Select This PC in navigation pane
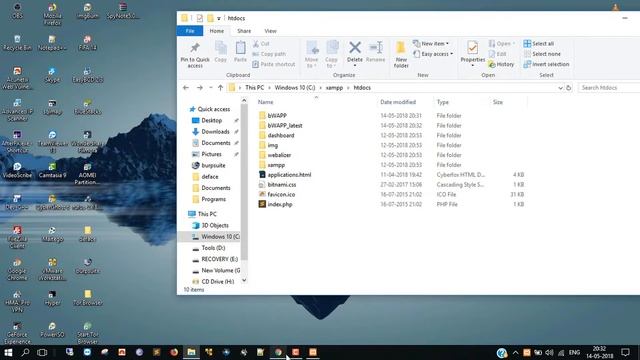This screenshot has height=360, width=640. pyautogui.click(x=207, y=214)
